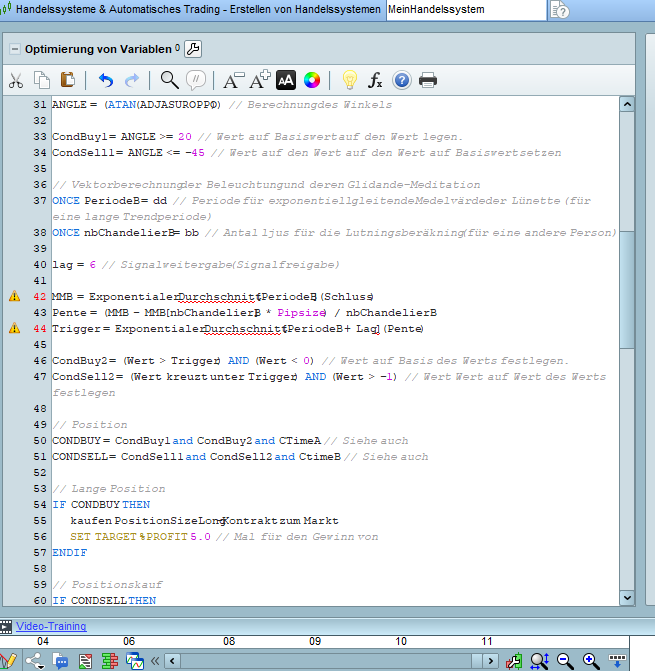Open the editor syntax color wheel
The width and height of the screenshot is (655, 671).
pyautogui.click(x=312, y=80)
